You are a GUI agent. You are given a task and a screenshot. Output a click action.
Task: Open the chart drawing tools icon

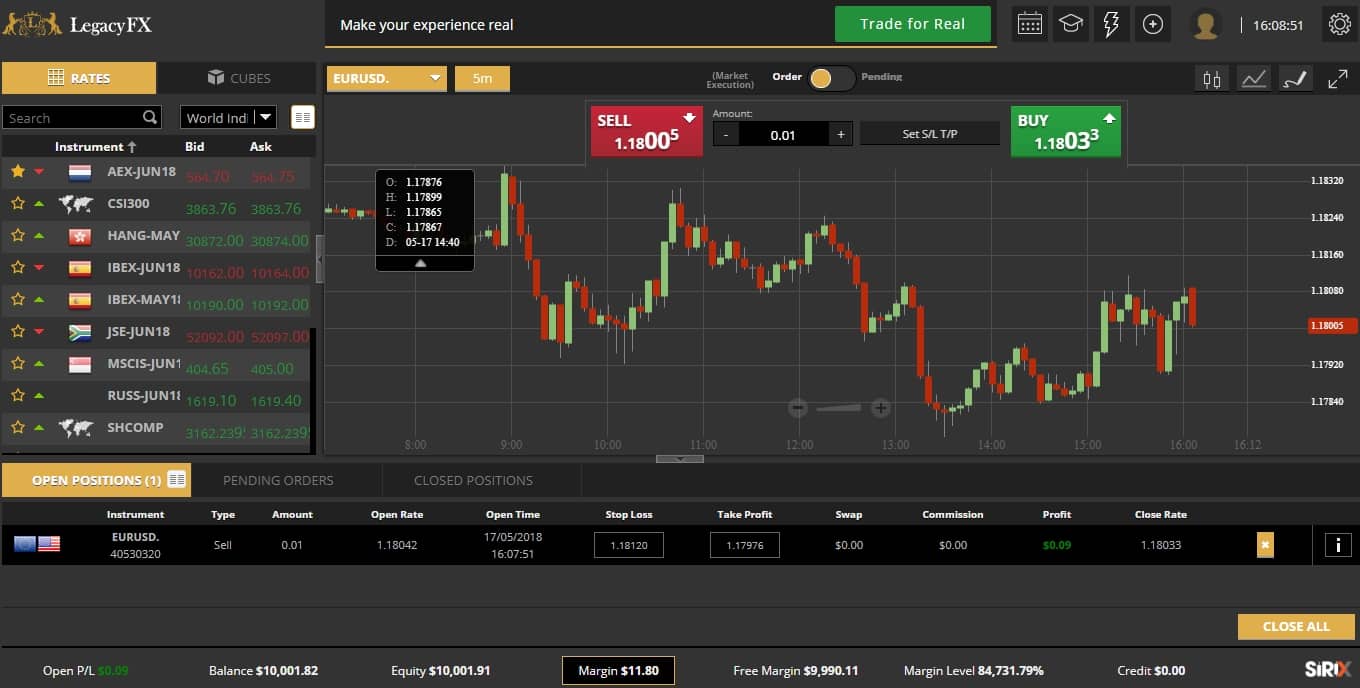click(1296, 79)
